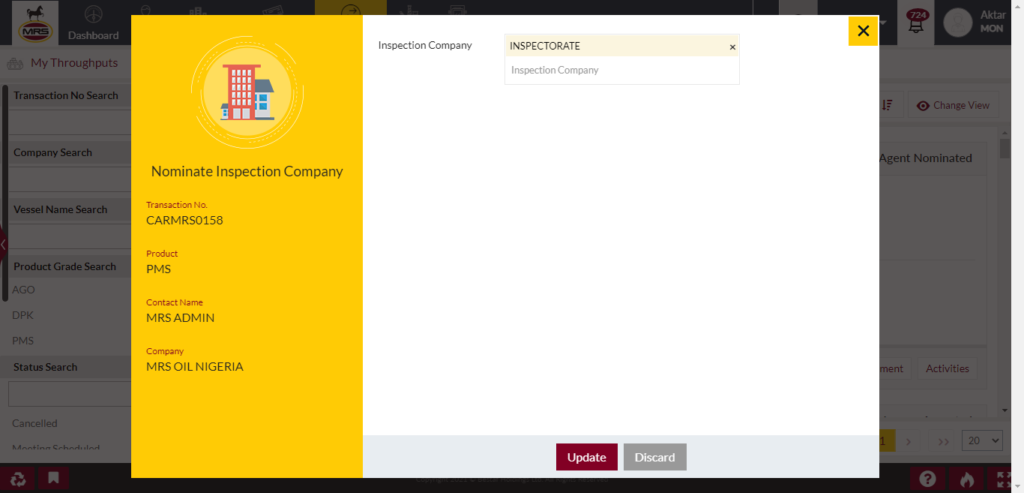This screenshot has width=1024, height=493.
Task: Click the Update button
Action: [586, 457]
